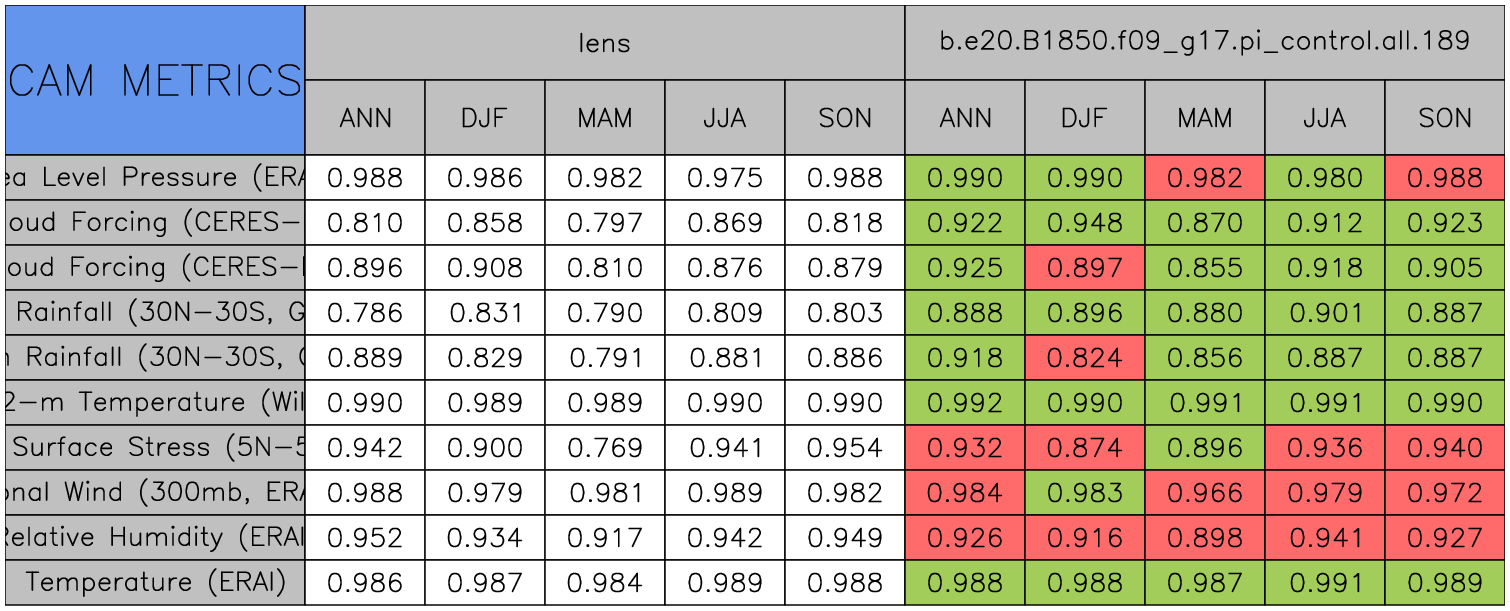The width and height of the screenshot is (1510, 611).
Task: Select the lens column group header
Action: [x=604, y=42]
